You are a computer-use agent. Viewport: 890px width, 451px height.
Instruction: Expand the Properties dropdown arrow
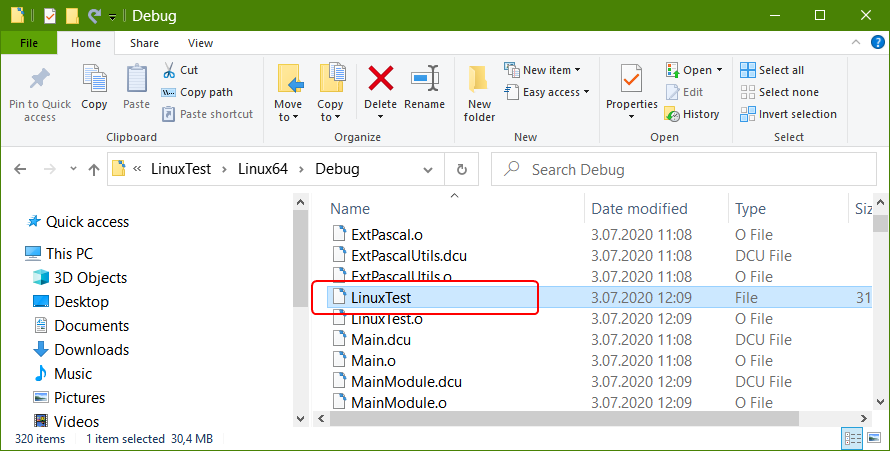632,117
